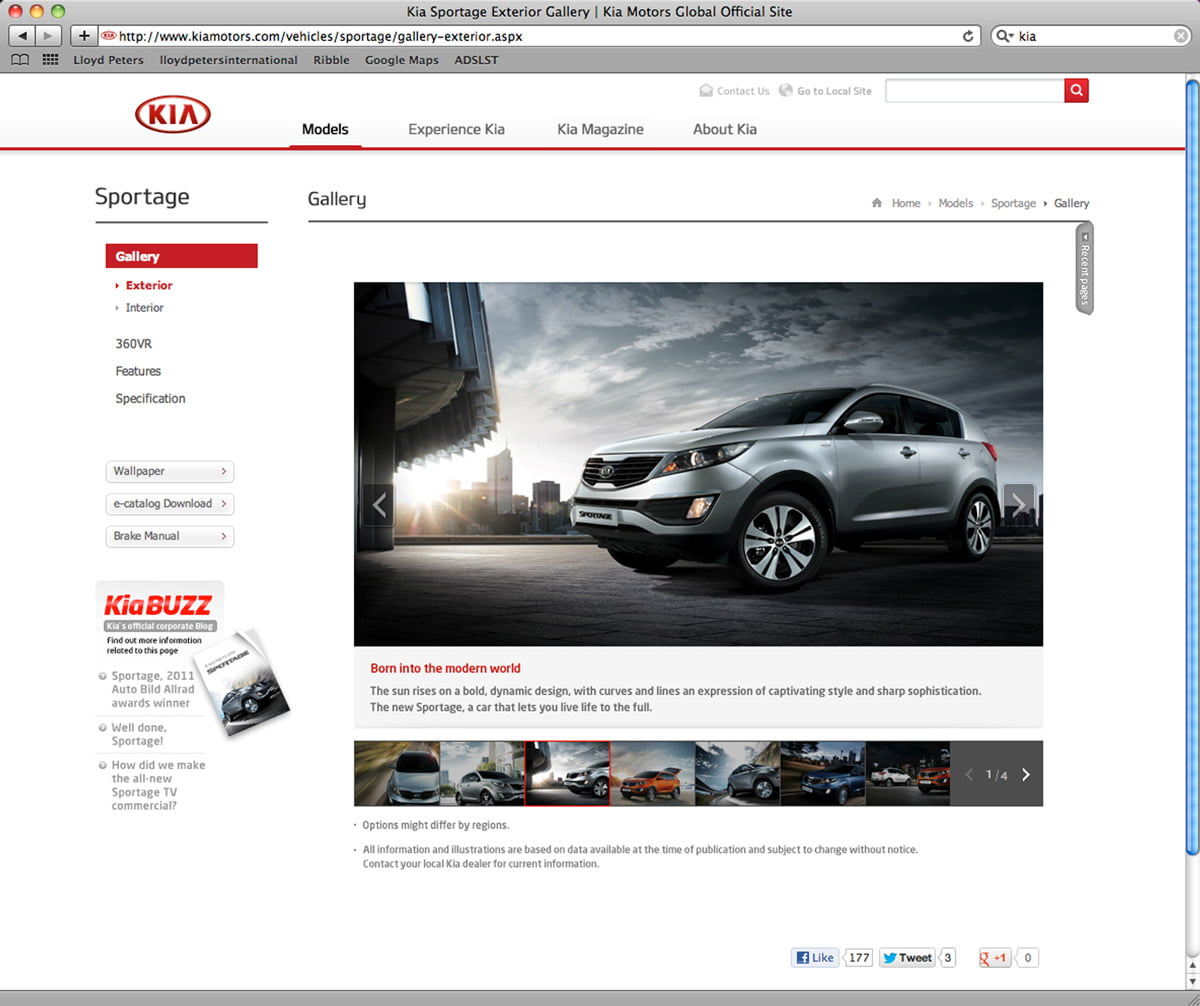Click the Kia logo in header

click(x=172, y=115)
